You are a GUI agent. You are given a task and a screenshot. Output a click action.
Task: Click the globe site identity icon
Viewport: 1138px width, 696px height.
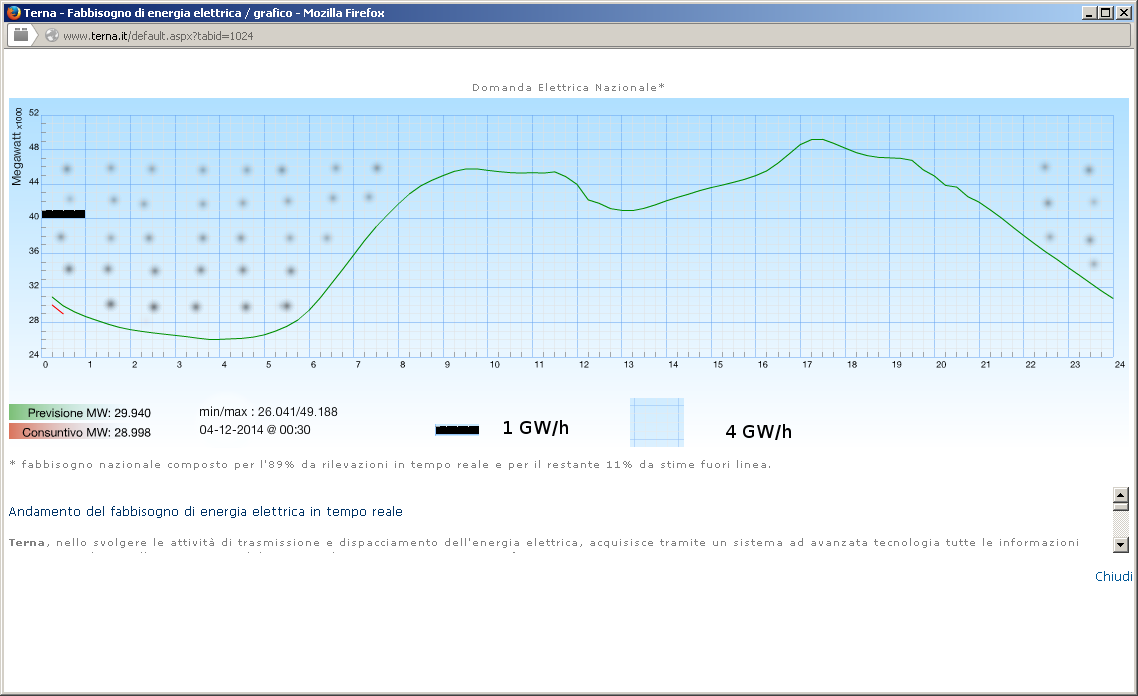tap(52, 35)
